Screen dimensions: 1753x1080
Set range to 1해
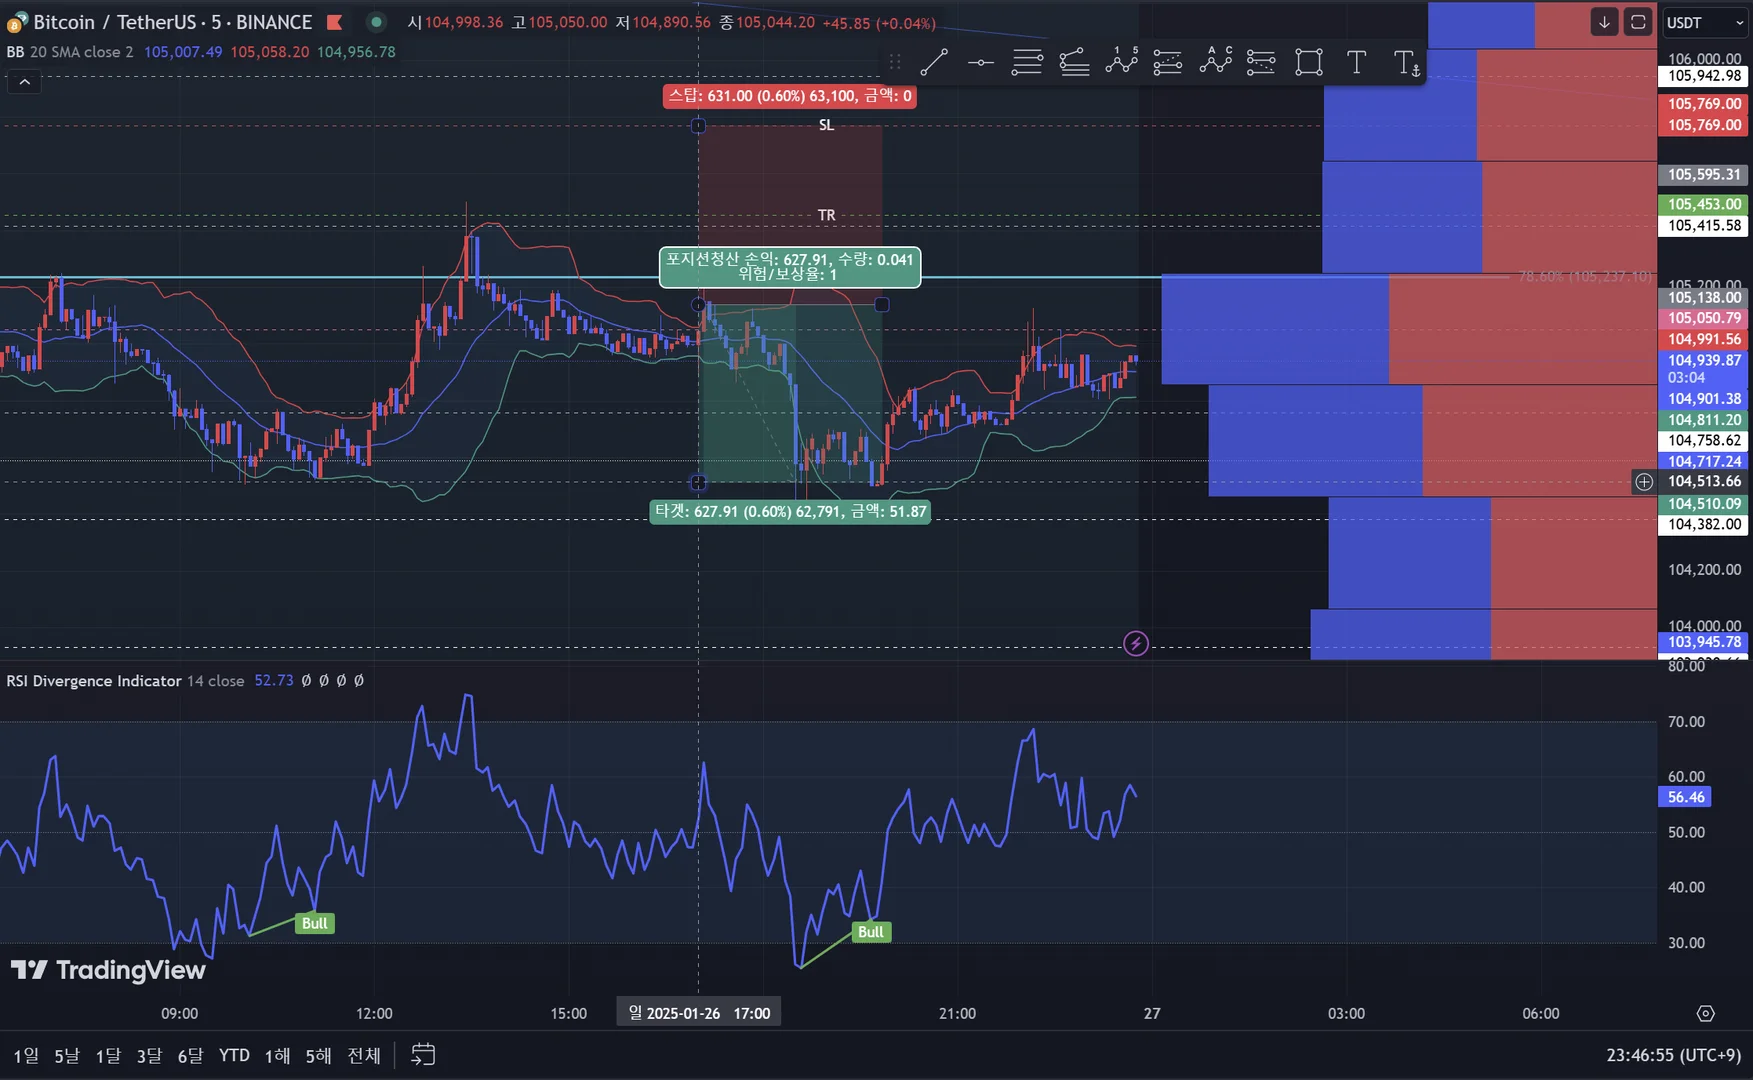277,1055
